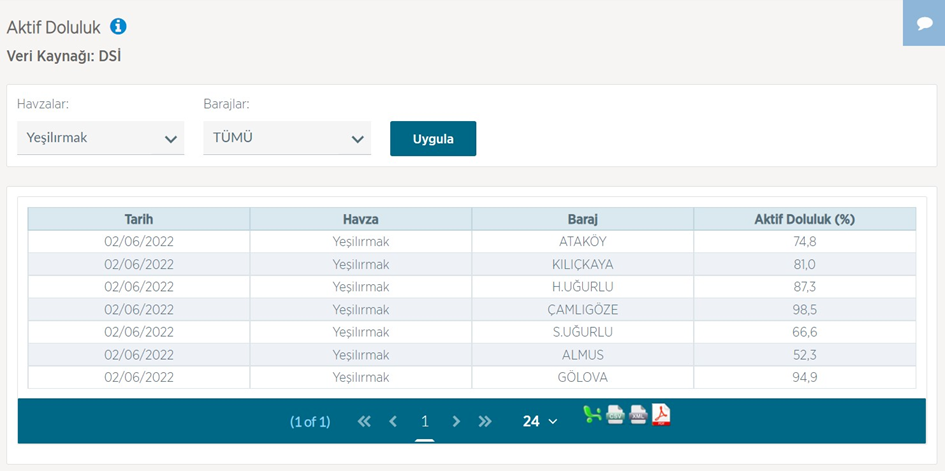Export table as CSV file

point(615,415)
